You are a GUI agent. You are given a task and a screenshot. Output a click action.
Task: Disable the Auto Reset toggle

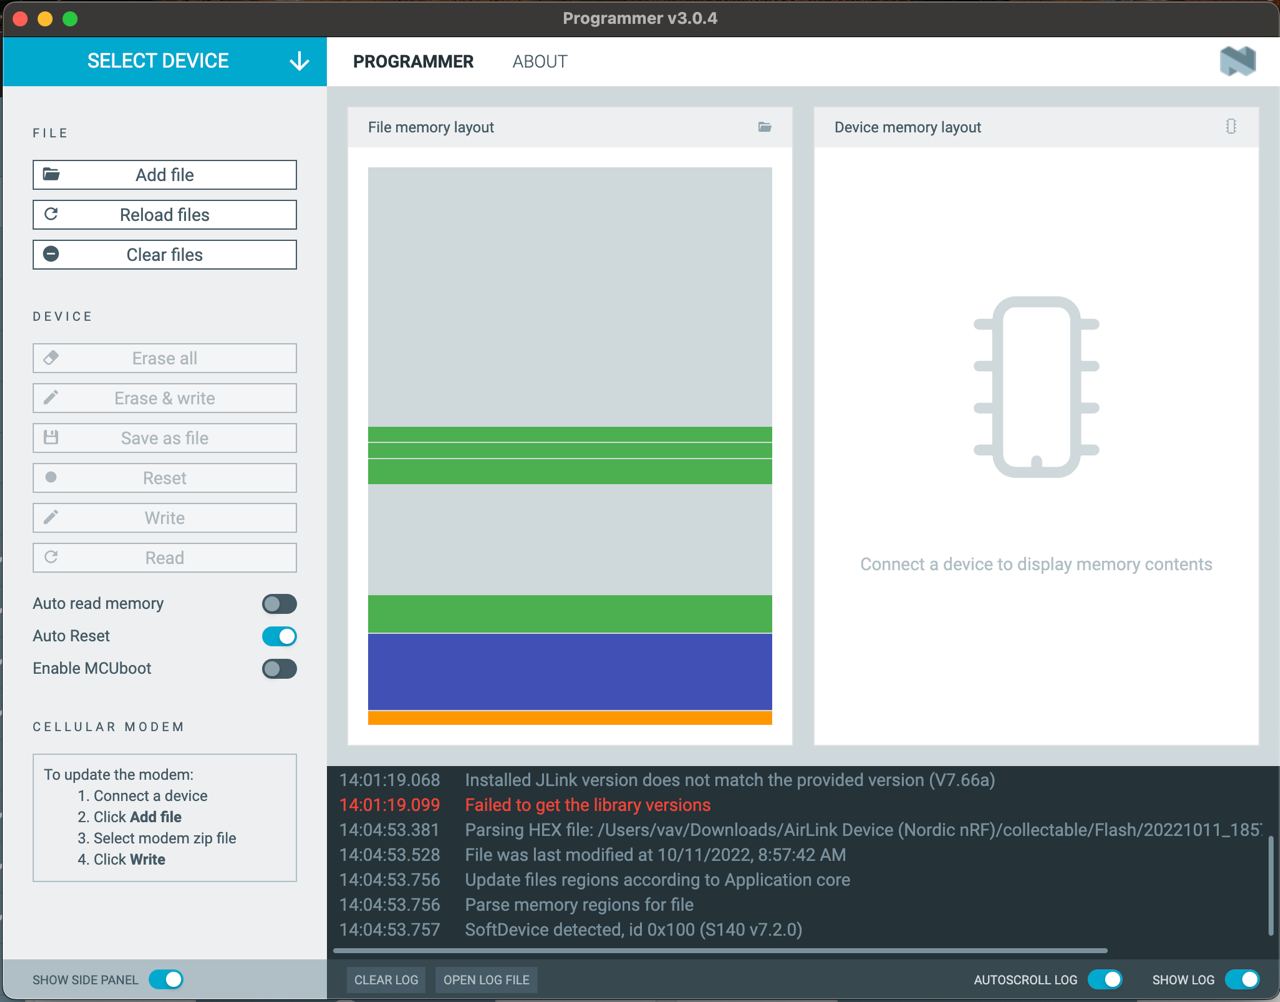point(279,636)
